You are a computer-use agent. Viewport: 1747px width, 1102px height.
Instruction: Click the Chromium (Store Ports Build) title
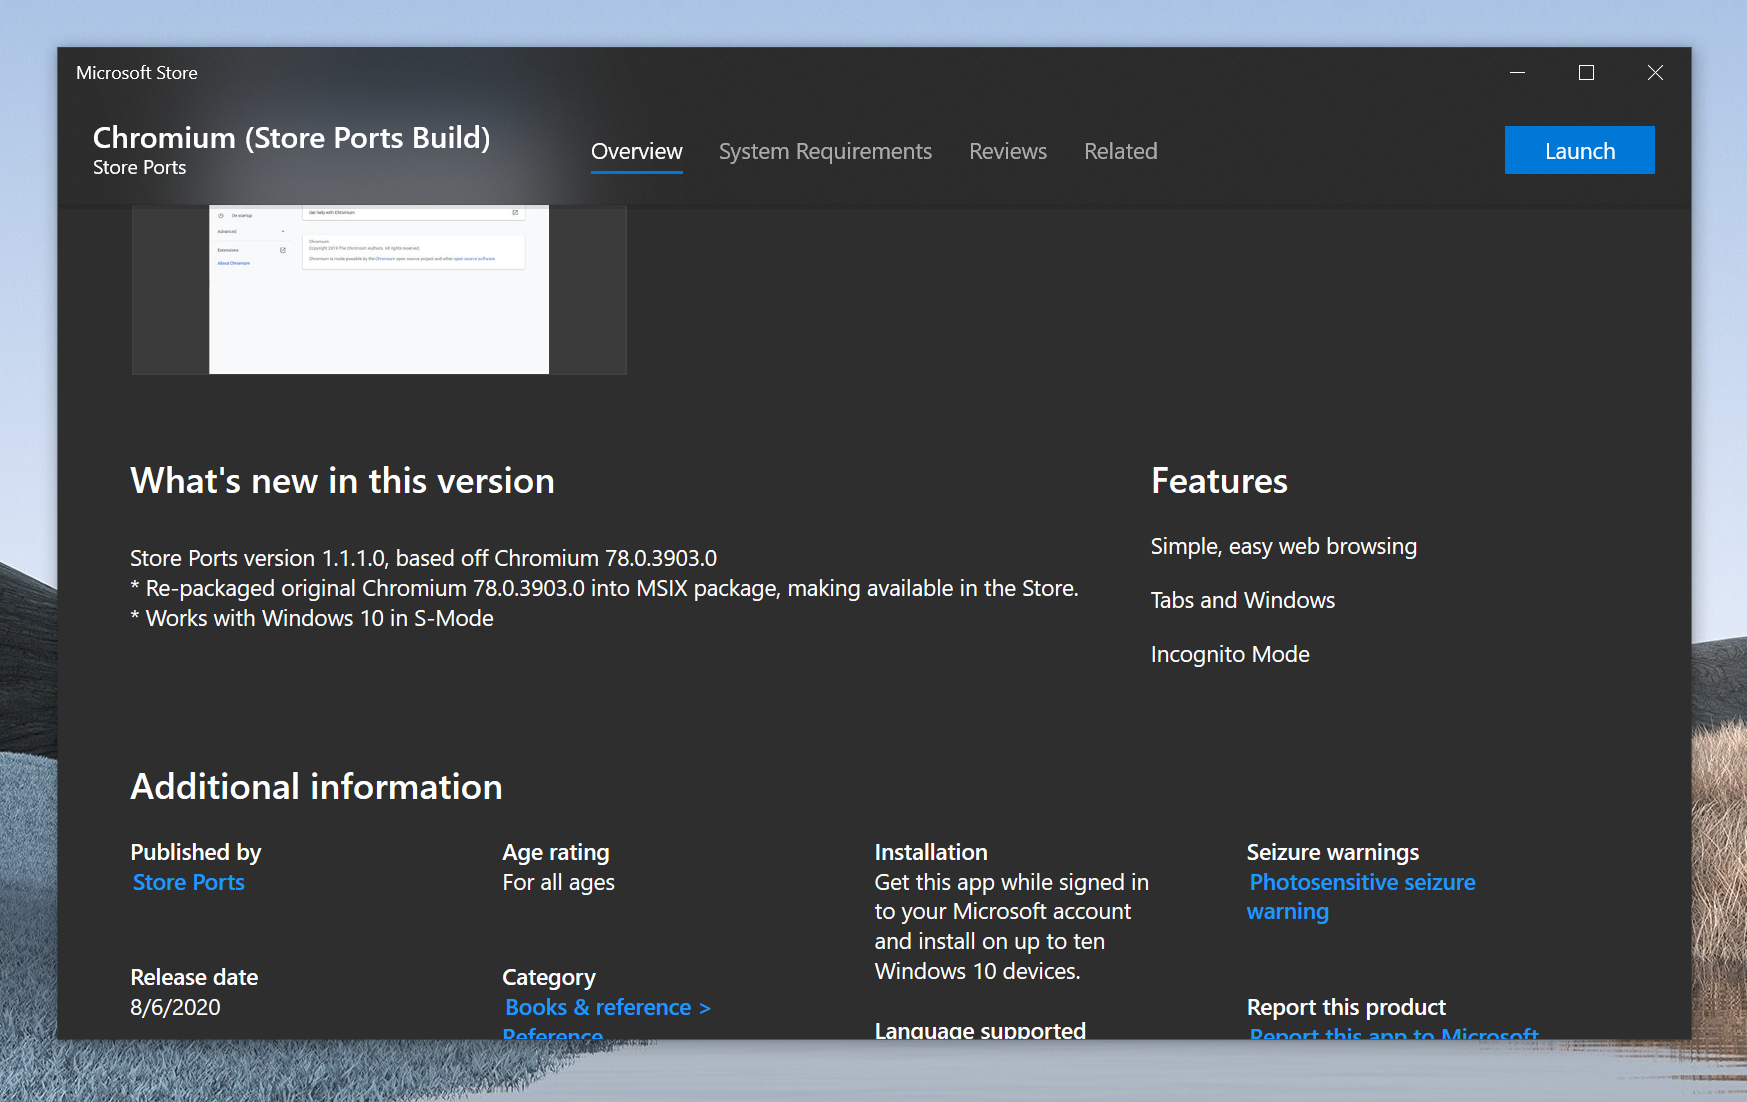[291, 137]
